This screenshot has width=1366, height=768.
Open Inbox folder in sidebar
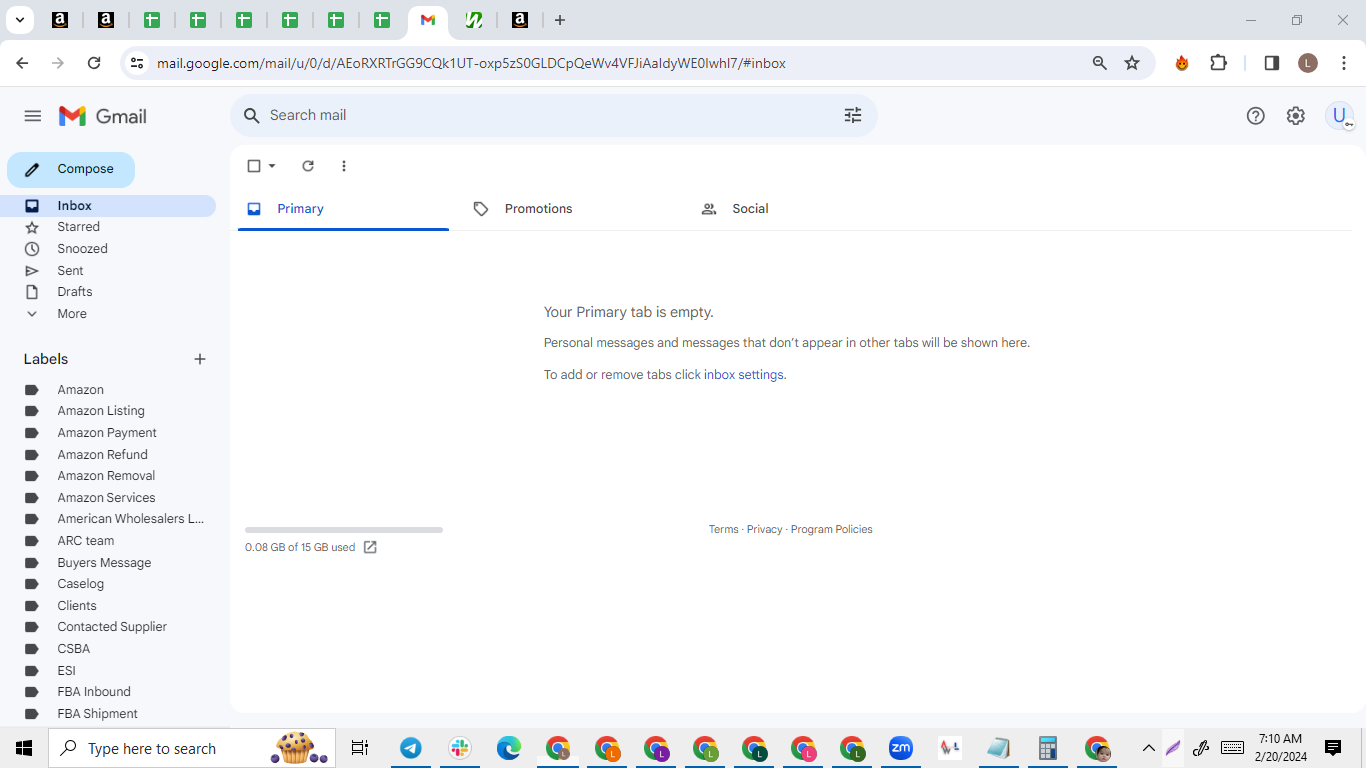tap(108, 206)
